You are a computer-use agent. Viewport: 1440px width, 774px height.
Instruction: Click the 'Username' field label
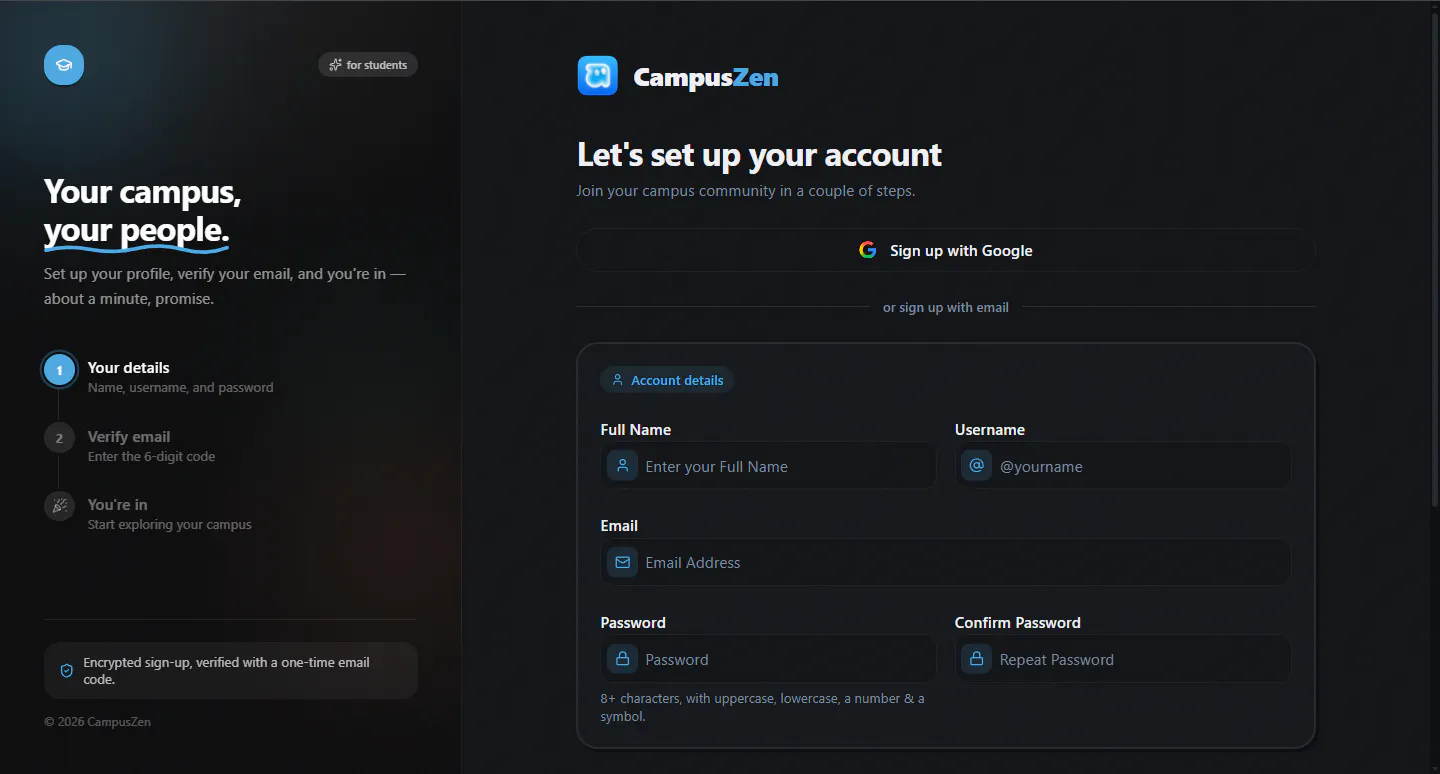(x=990, y=429)
